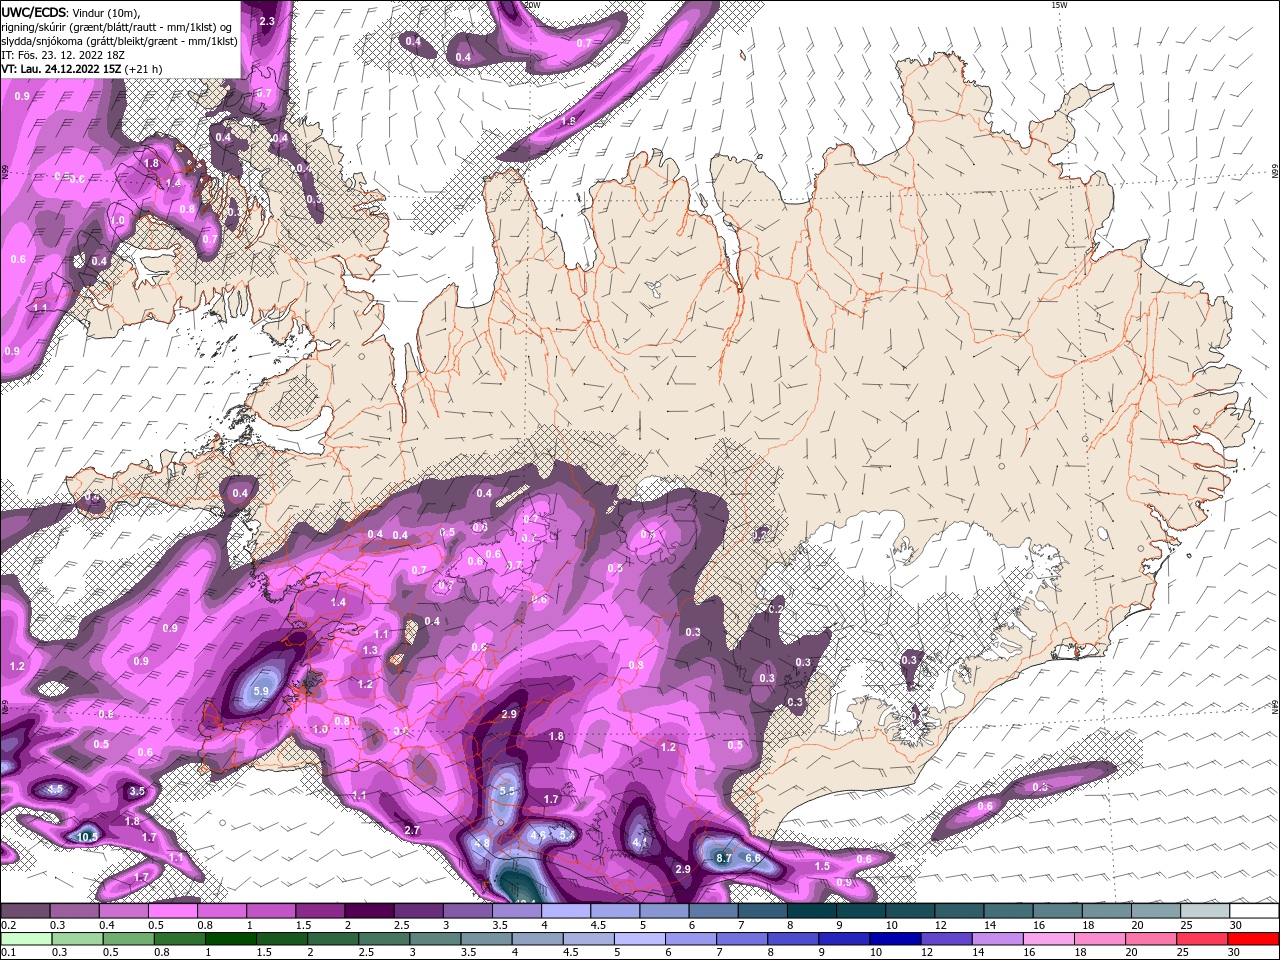Viewport: 1280px width, 960px height.
Task: Click the 0.1 label on the rain legend
Action: tap(9, 952)
